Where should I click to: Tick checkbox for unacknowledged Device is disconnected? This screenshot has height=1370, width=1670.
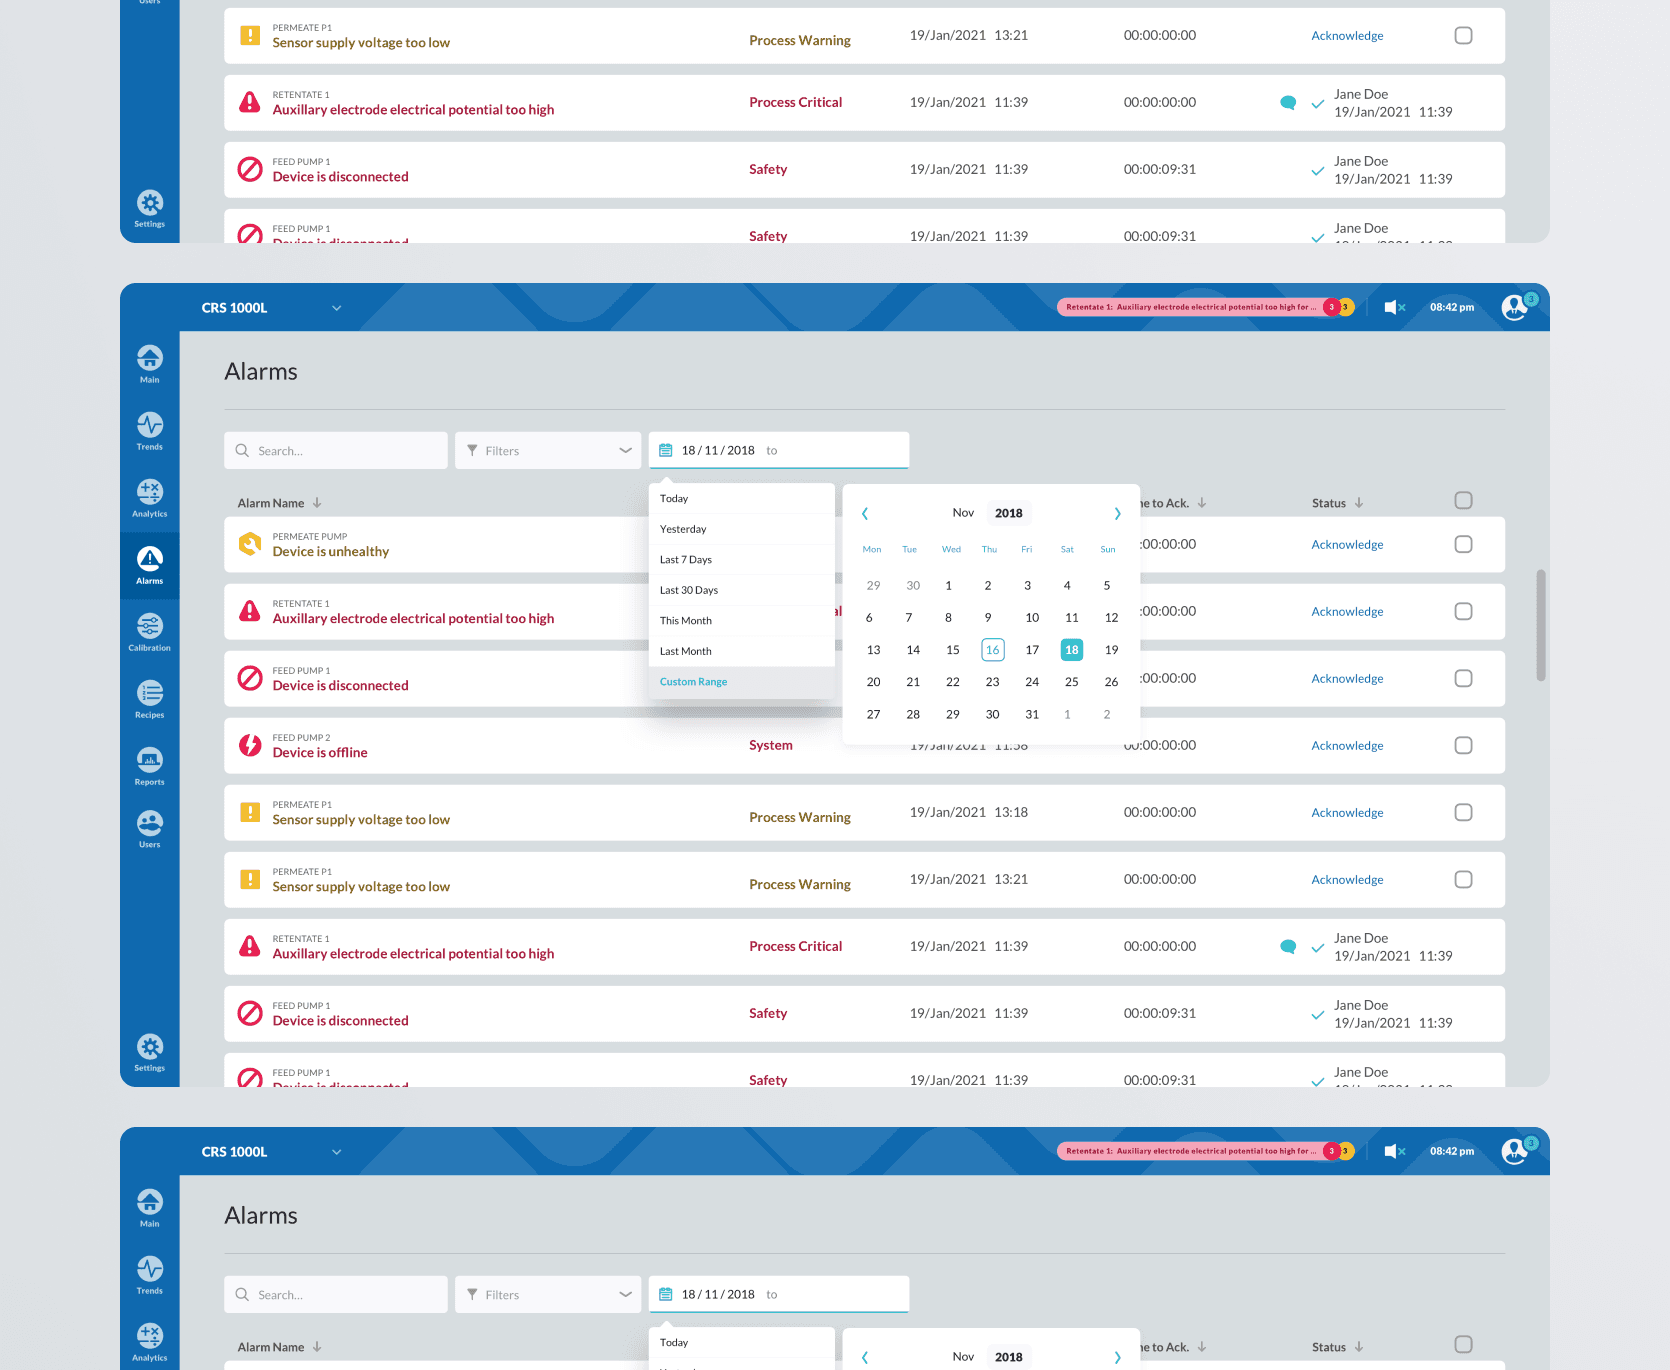pyautogui.click(x=1463, y=678)
